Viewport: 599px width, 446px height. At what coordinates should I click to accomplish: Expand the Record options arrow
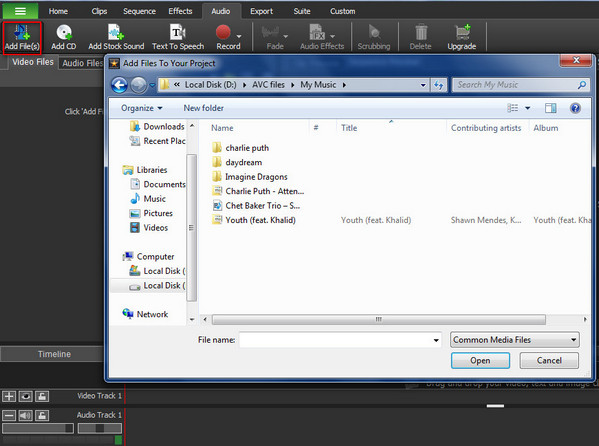[x=239, y=36]
